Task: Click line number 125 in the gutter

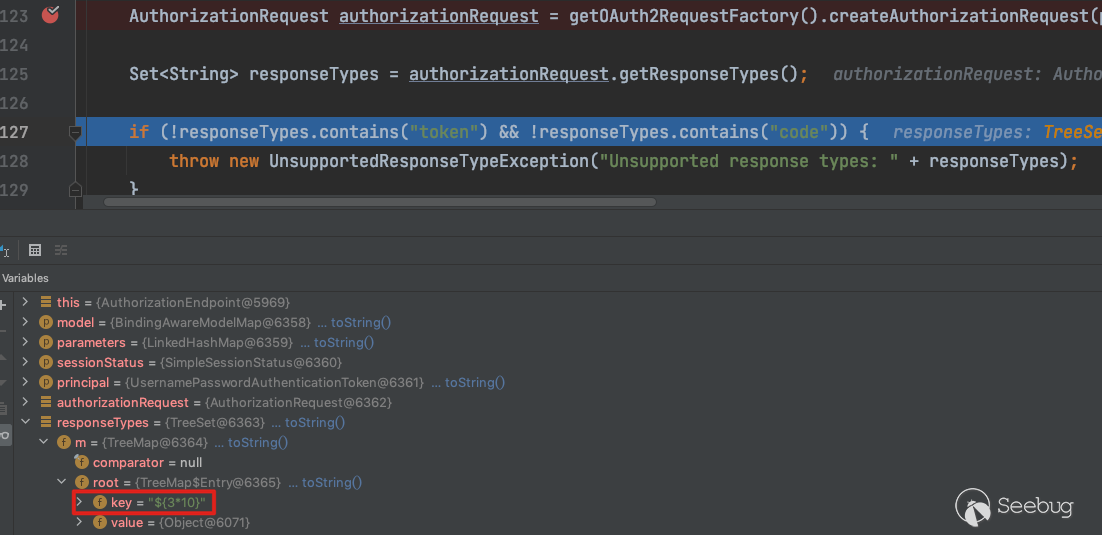Action: tap(15, 74)
